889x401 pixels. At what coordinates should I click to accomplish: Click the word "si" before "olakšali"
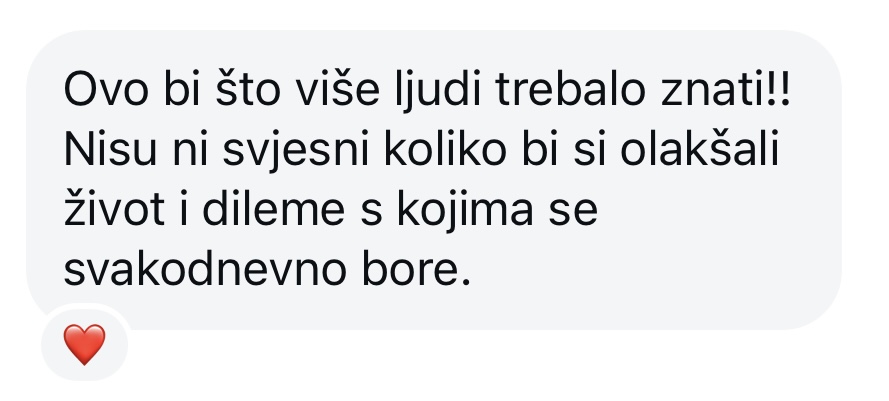589,151
